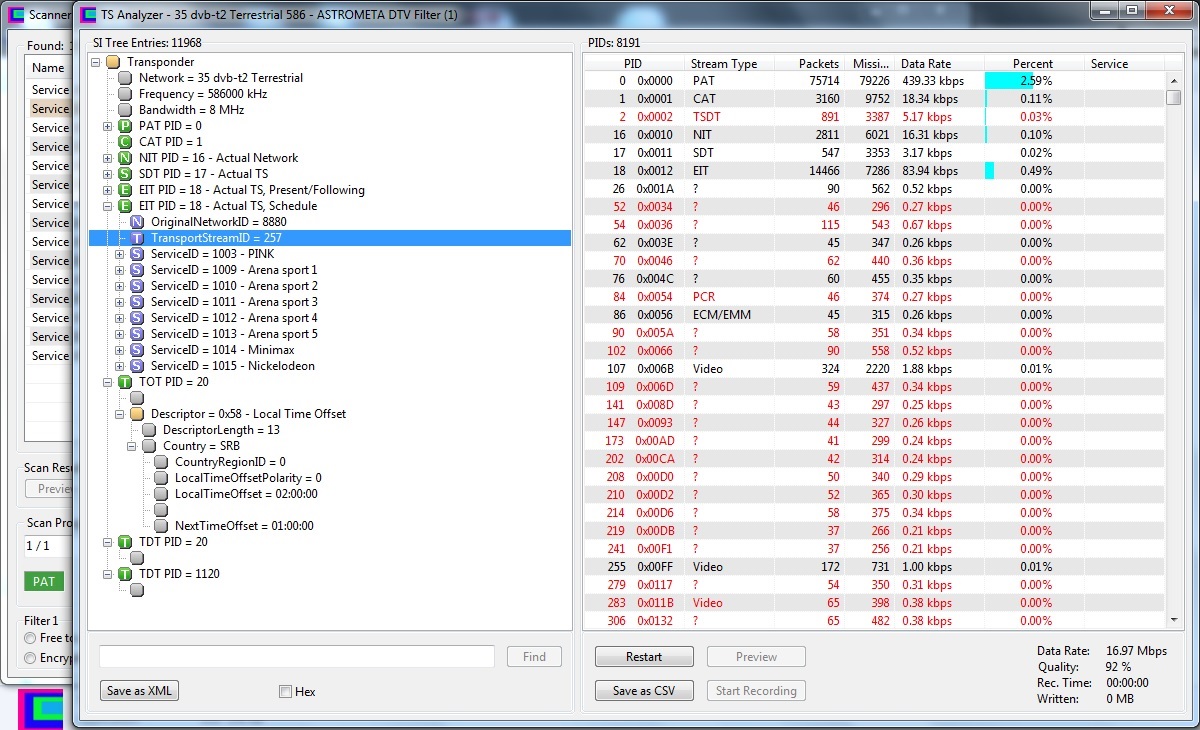Expand the SDT PID = 17 node
Viewport: 1200px width, 730px height.
click(x=108, y=174)
